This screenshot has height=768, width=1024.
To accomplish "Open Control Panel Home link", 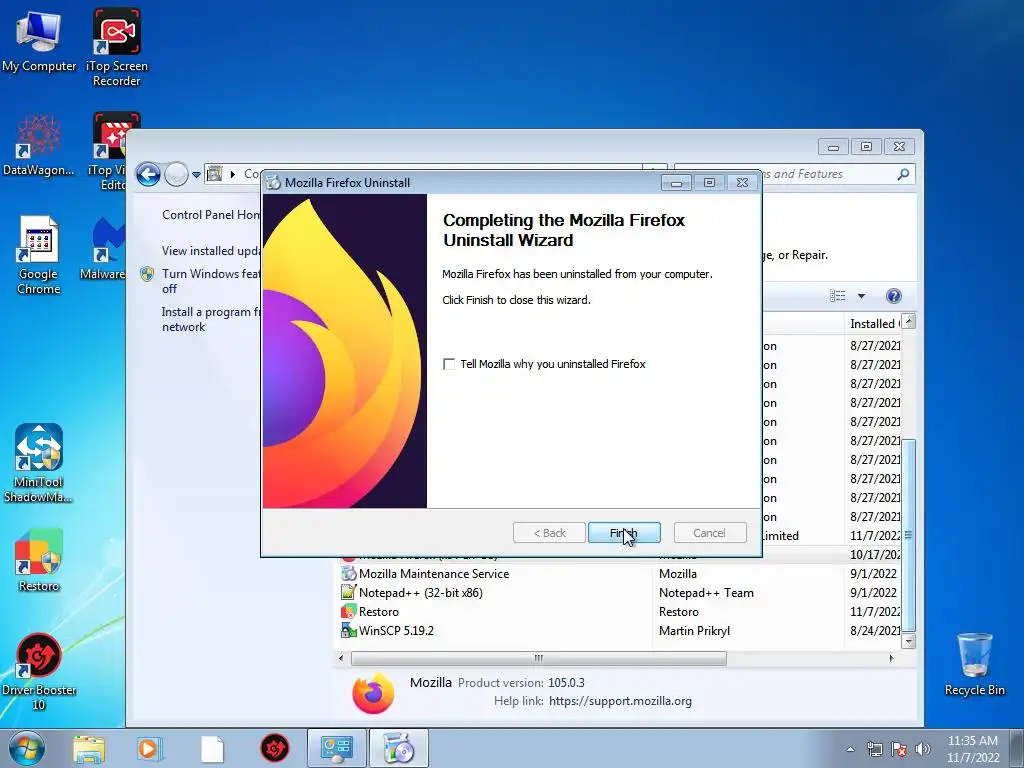I will click(x=211, y=215).
